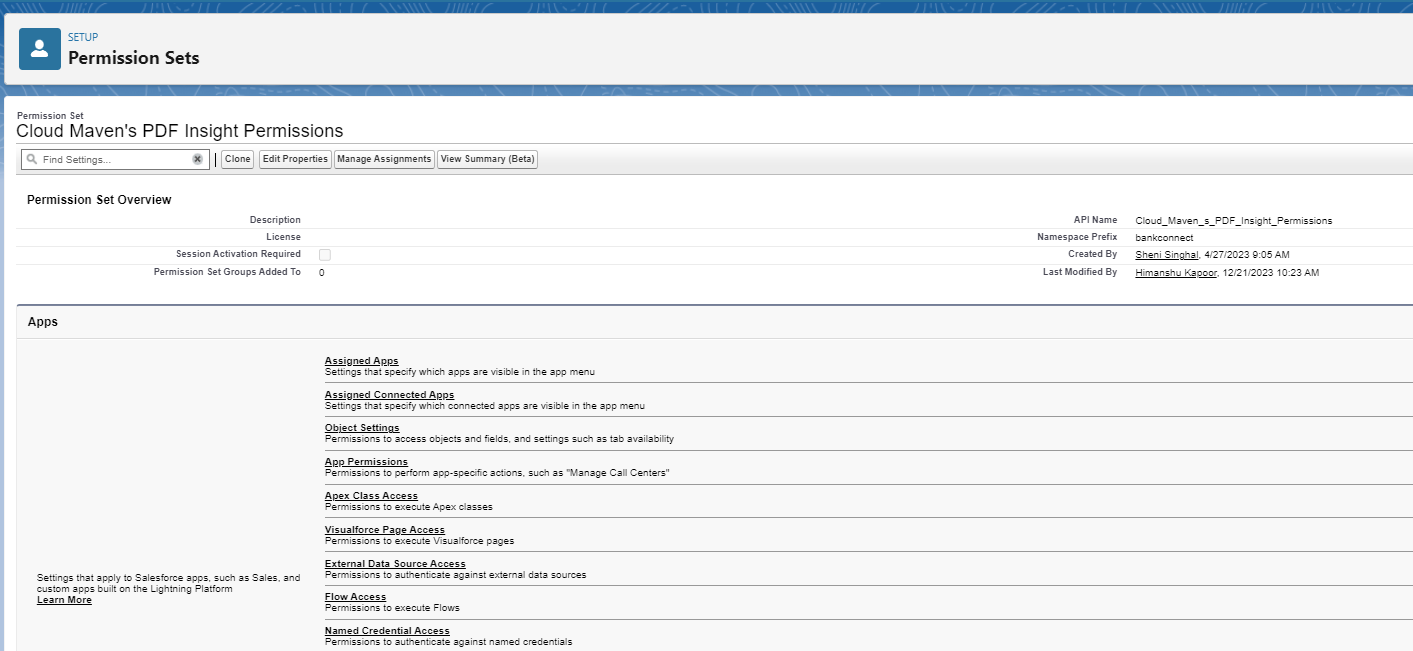The image size is (1413, 651).
Task: Click the Last Modified By label
Action: coord(1080,272)
